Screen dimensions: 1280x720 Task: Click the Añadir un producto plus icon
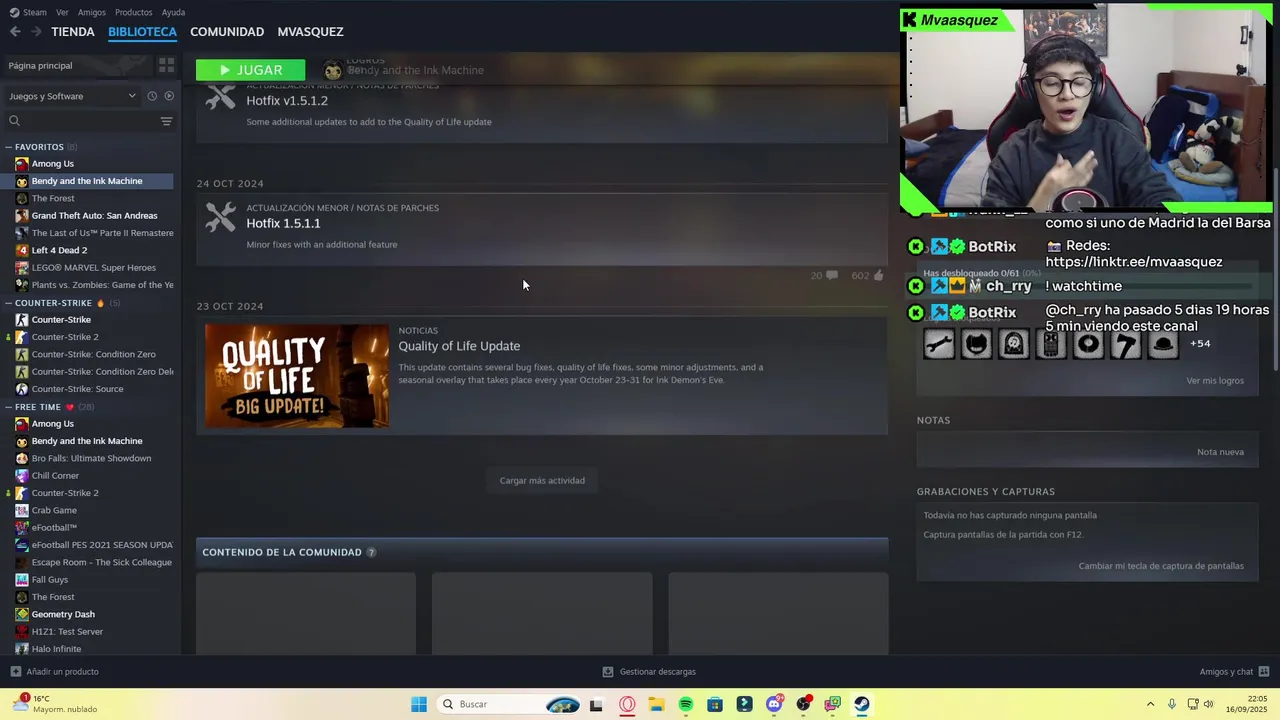(x=15, y=672)
